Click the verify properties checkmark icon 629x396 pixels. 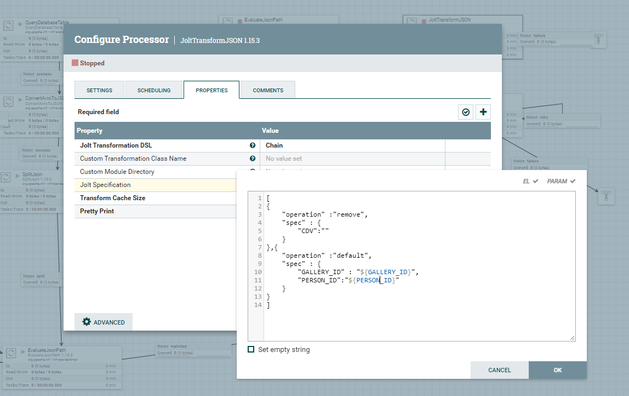click(466, 112)
